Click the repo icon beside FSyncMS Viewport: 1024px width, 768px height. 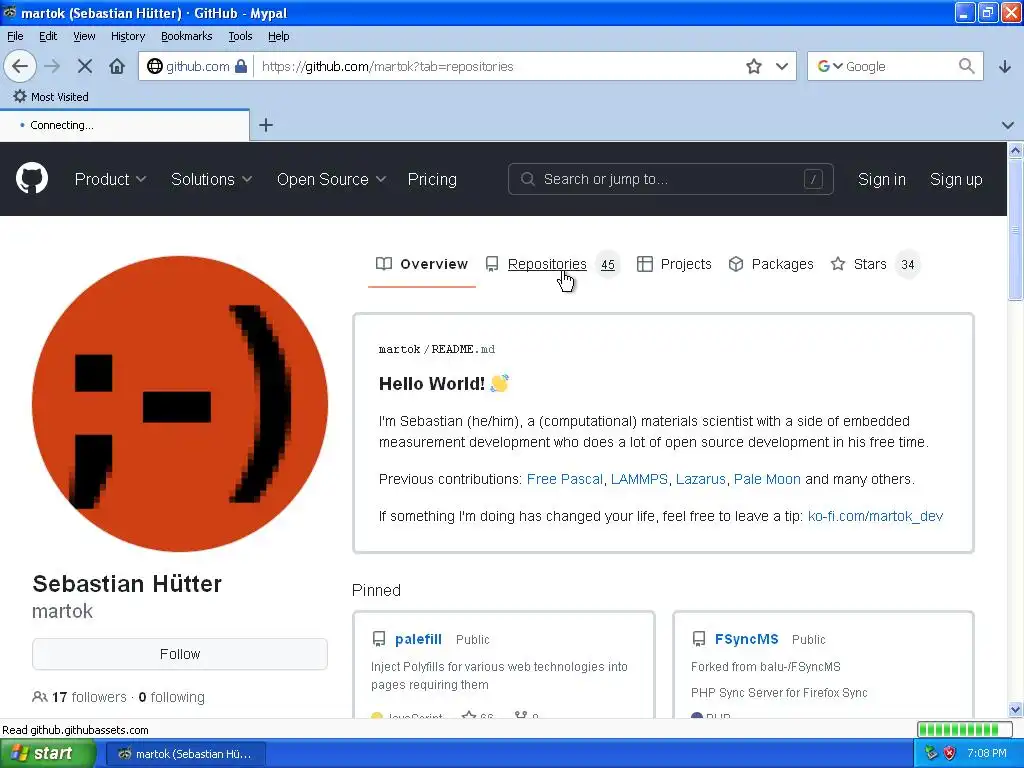click(699, 639)
